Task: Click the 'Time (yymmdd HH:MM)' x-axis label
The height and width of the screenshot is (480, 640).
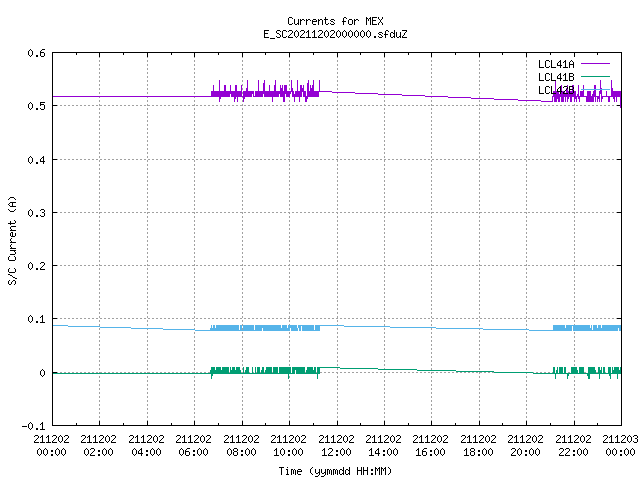Action: pyautogui.click(x=335, y=471)
